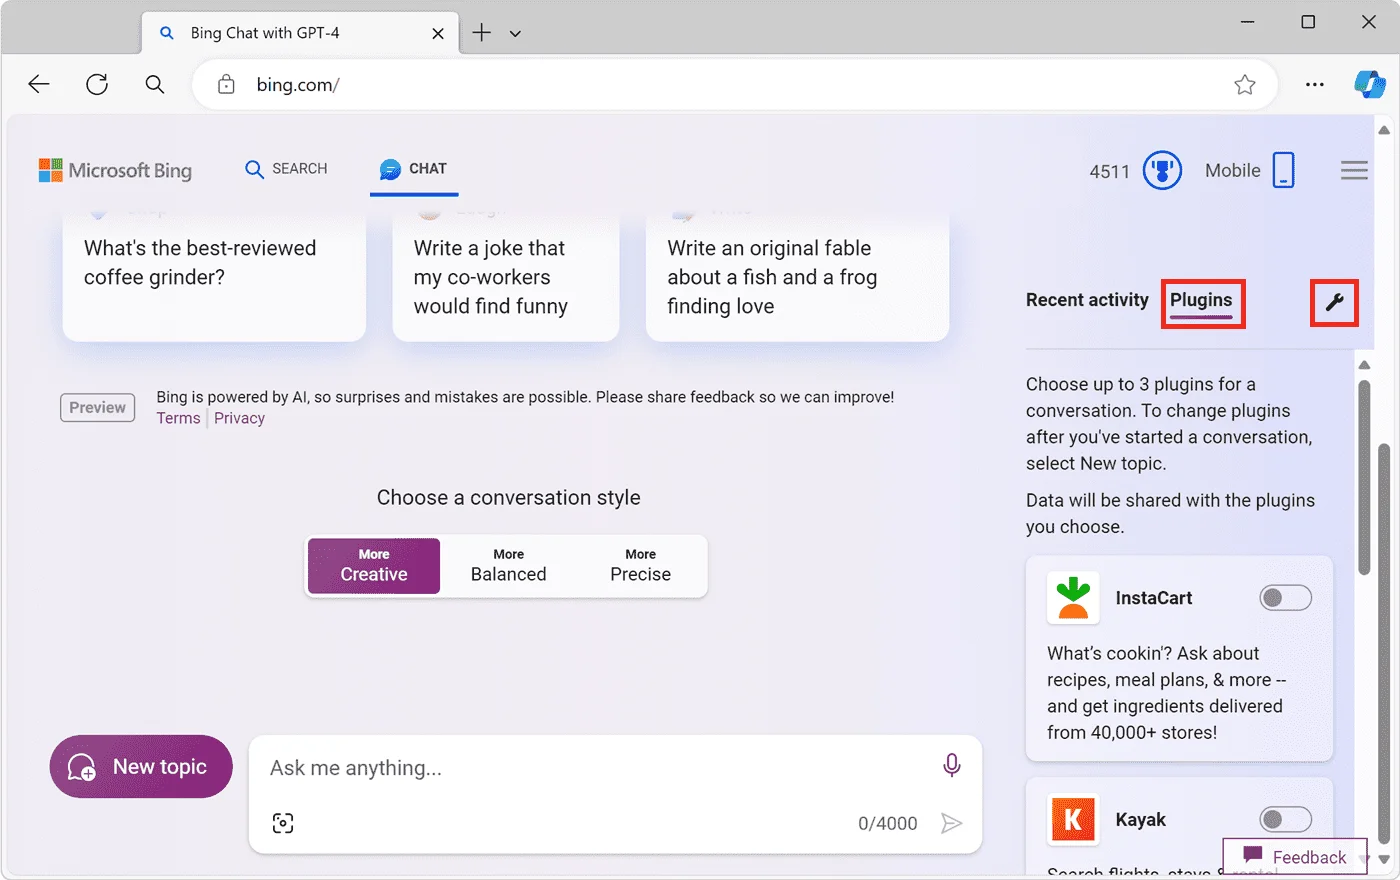This screenshot has height=880, width=1400.
Task: Open the browser Settings and more menu
Action: pos(1315,85)
